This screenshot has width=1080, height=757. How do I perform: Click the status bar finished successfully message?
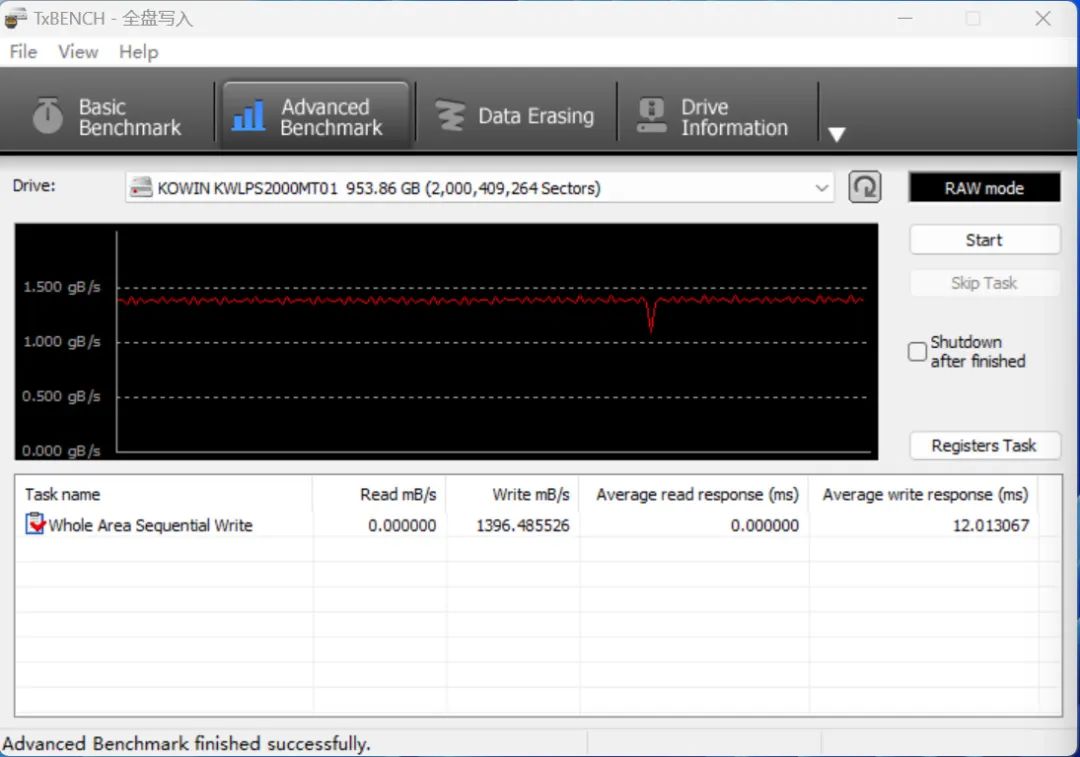(x=187, y=744)
